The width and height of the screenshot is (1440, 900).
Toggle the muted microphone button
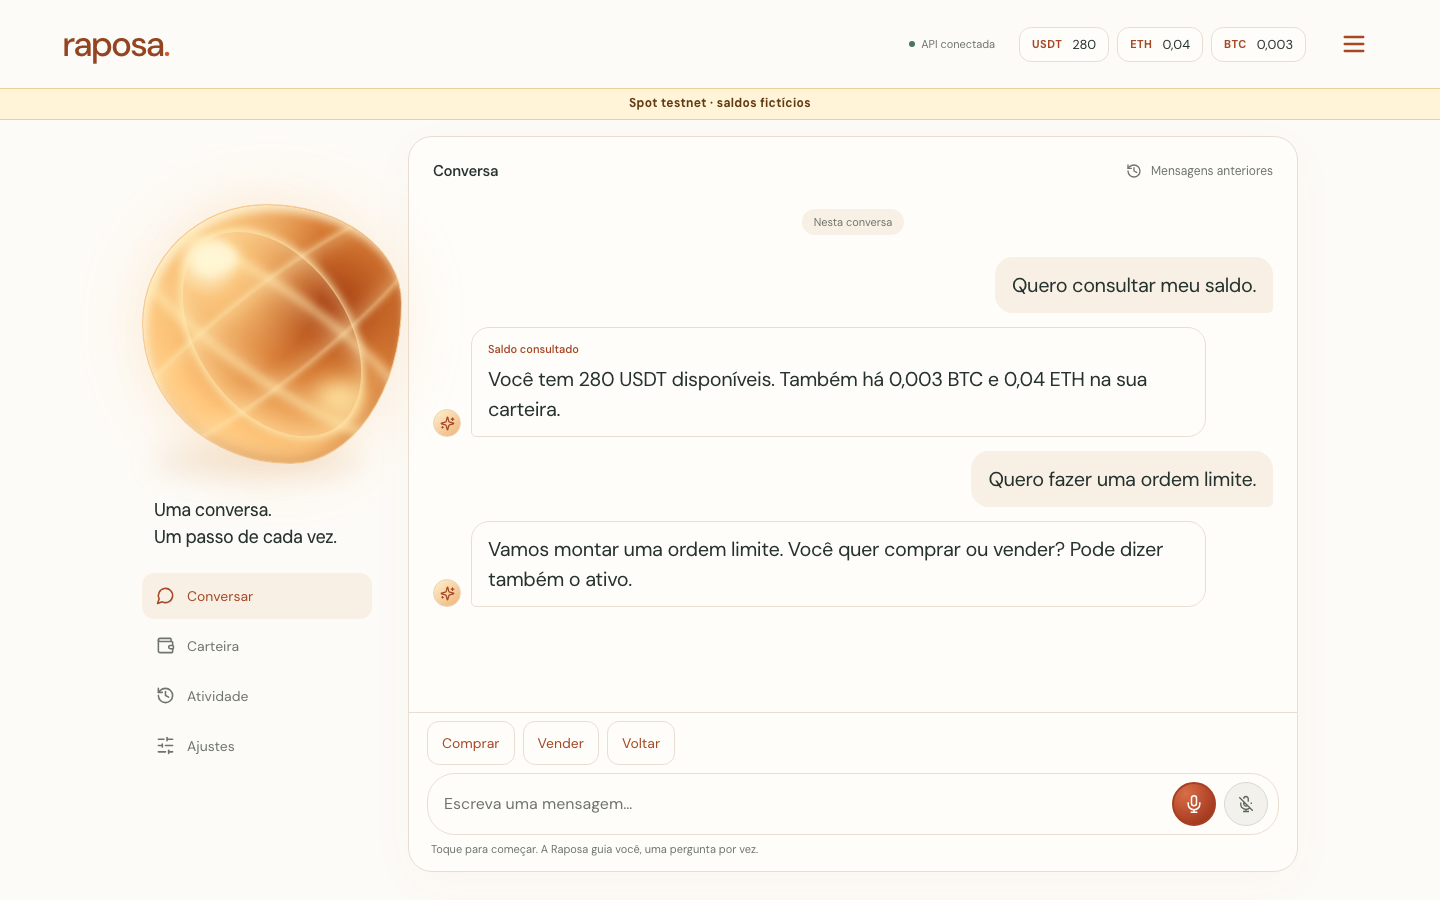point(1246,804)
